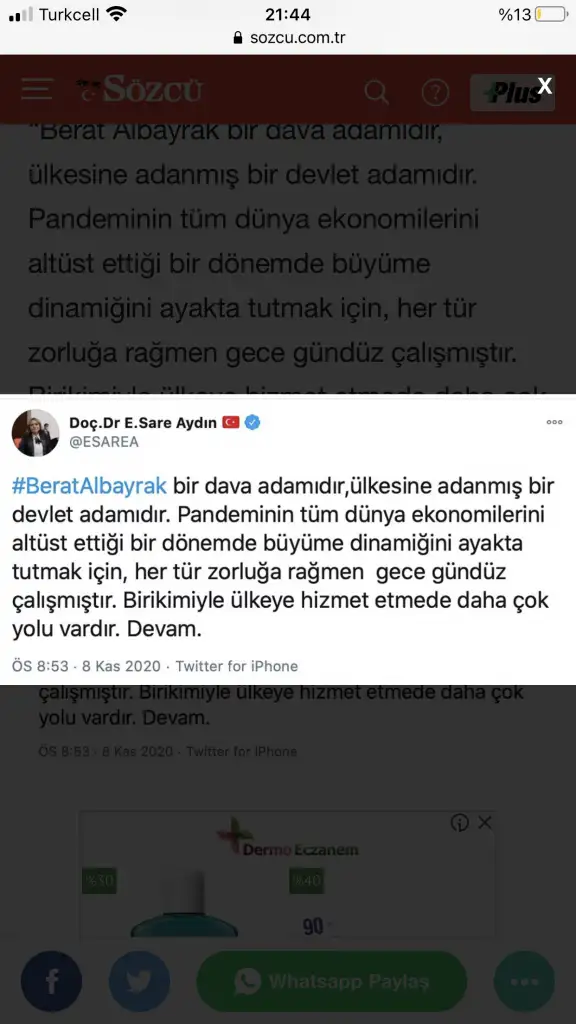This screenshot has height=1024, width=576.
Task: Tap the #BeratAlbayrak hashtag
Action: (x=89, y=487)
